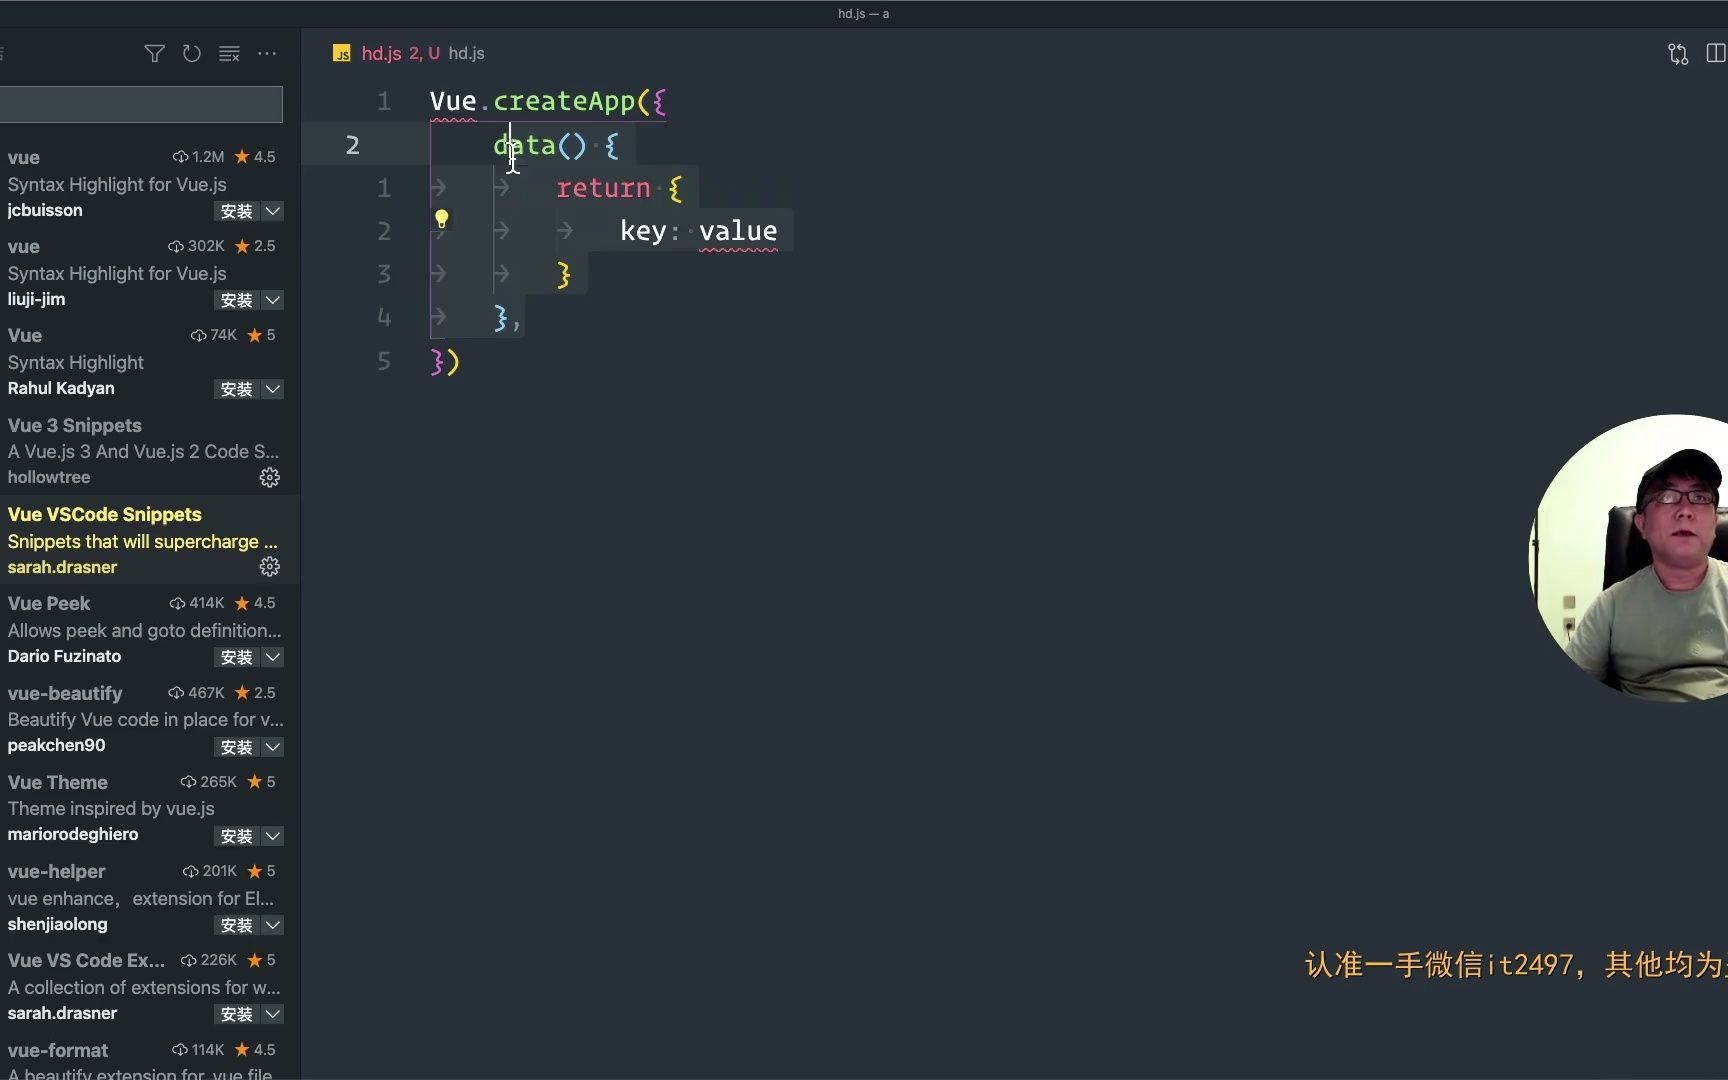Open Manage gear on Vue 3 Snippets
The image size is (1728, 1080).
coord(269,477)
